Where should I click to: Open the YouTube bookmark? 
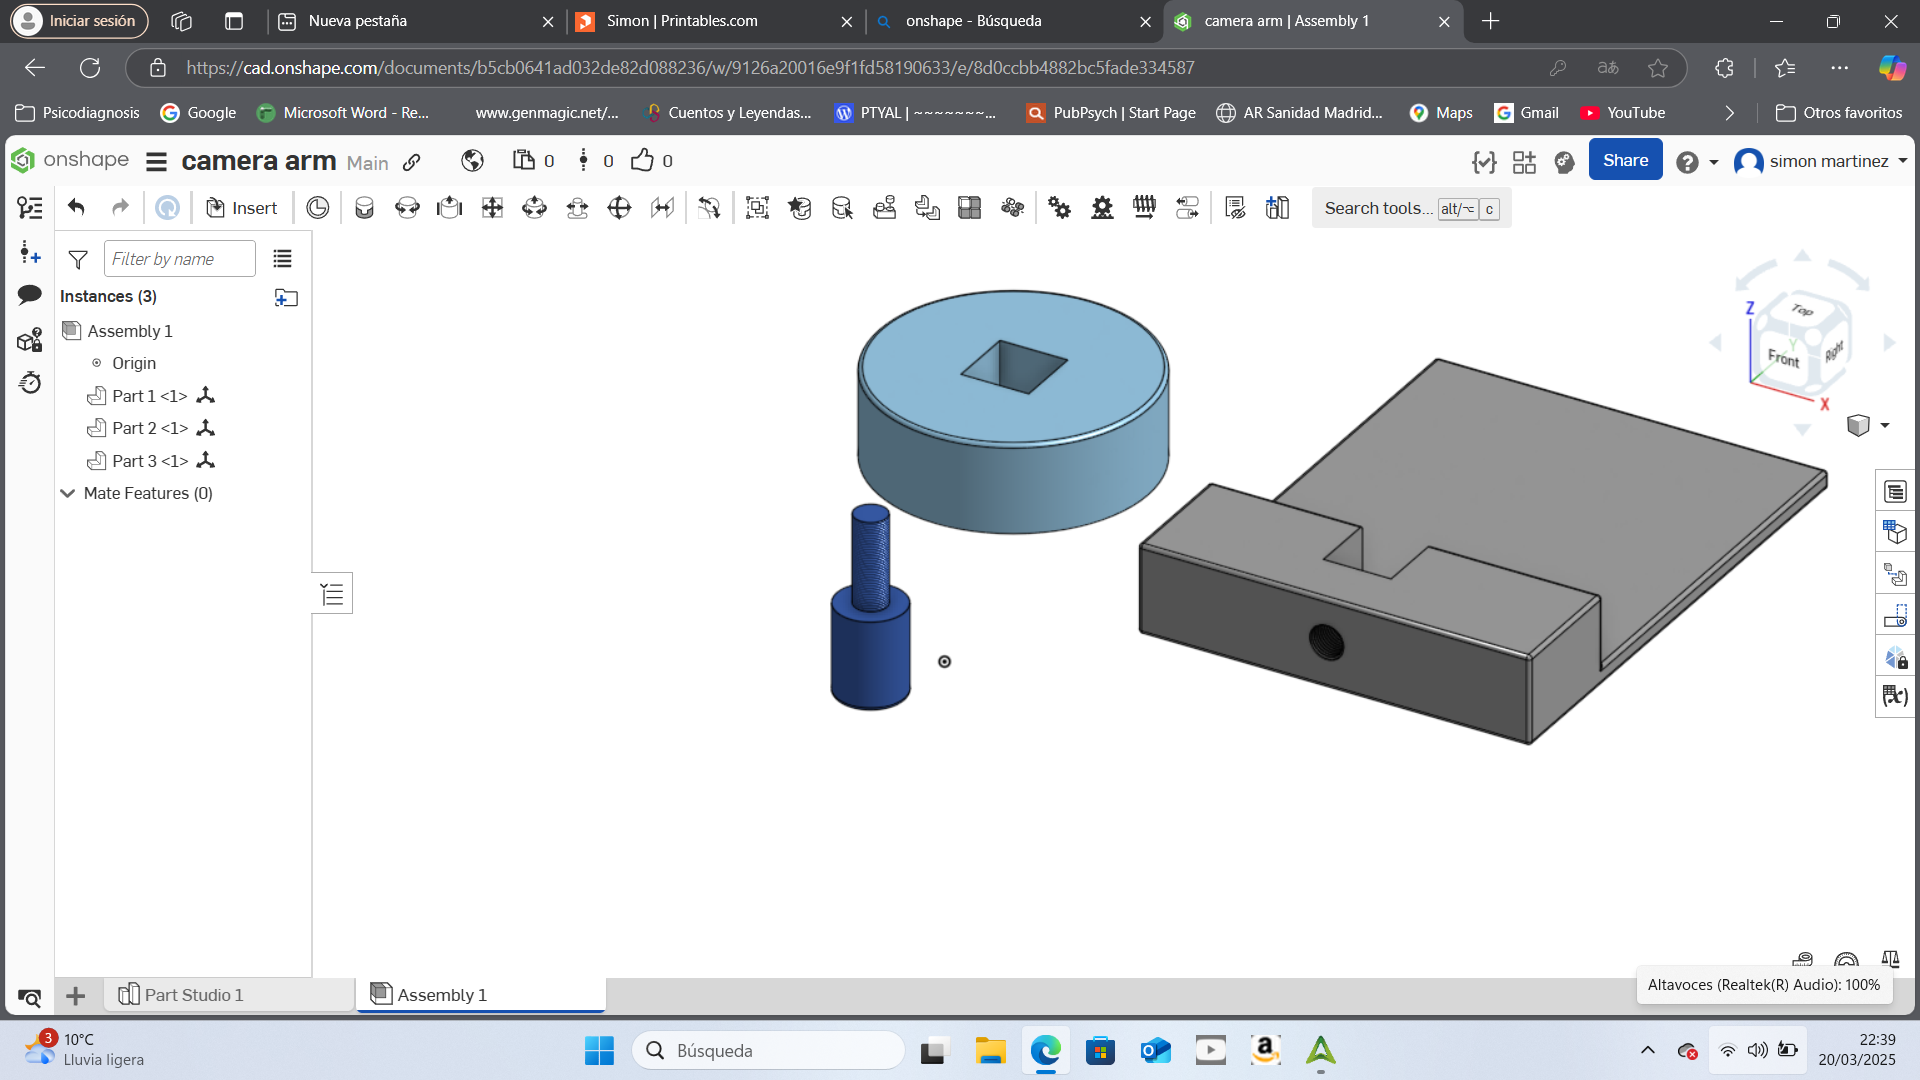[1622, 113]
